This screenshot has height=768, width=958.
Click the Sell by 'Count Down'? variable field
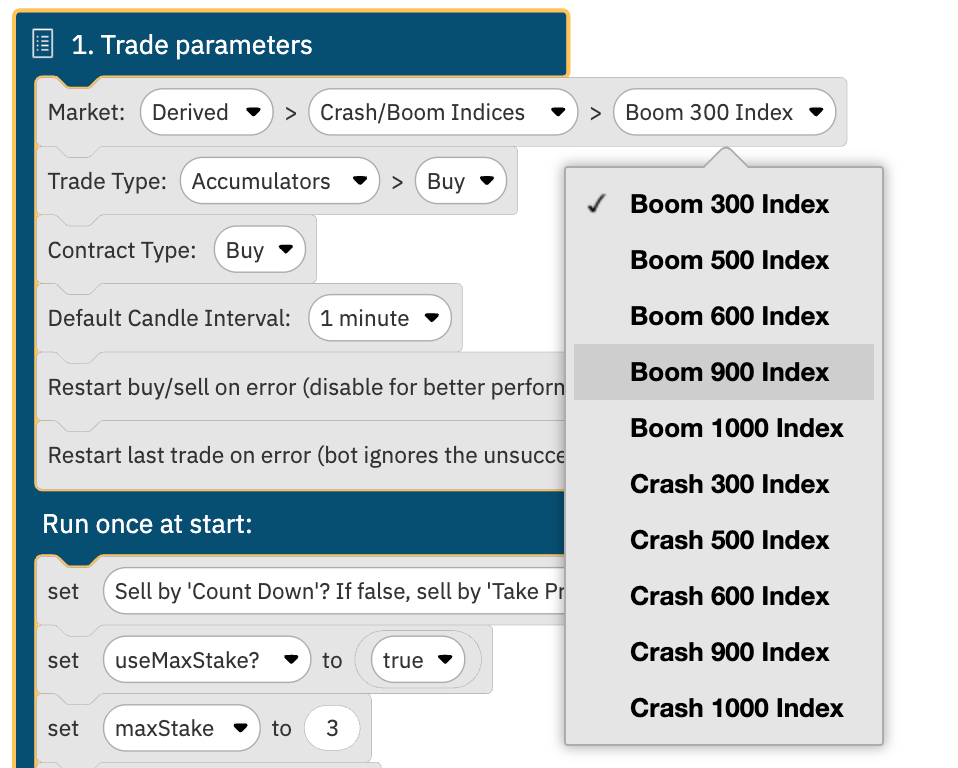[335, 591]
